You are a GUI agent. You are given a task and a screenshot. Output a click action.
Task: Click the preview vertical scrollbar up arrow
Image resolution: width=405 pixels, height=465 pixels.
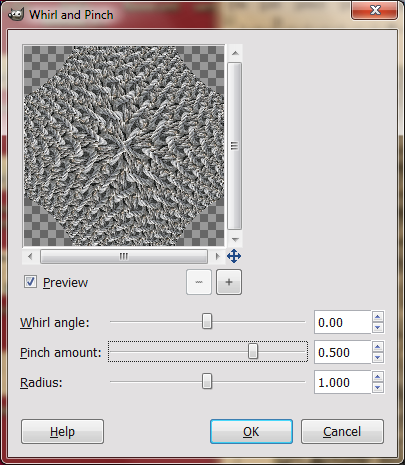(235, 53)
